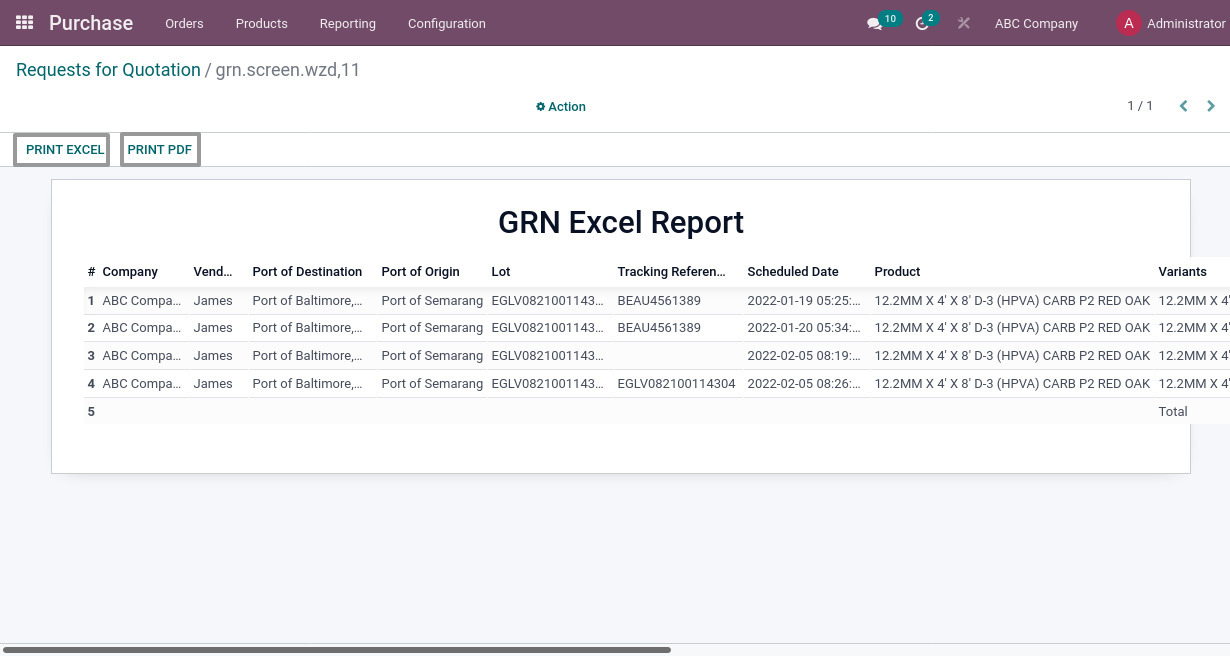Select row 4 with Tracking Reference EGLV082100114304

pyautogui.click(x=676, y=383)
